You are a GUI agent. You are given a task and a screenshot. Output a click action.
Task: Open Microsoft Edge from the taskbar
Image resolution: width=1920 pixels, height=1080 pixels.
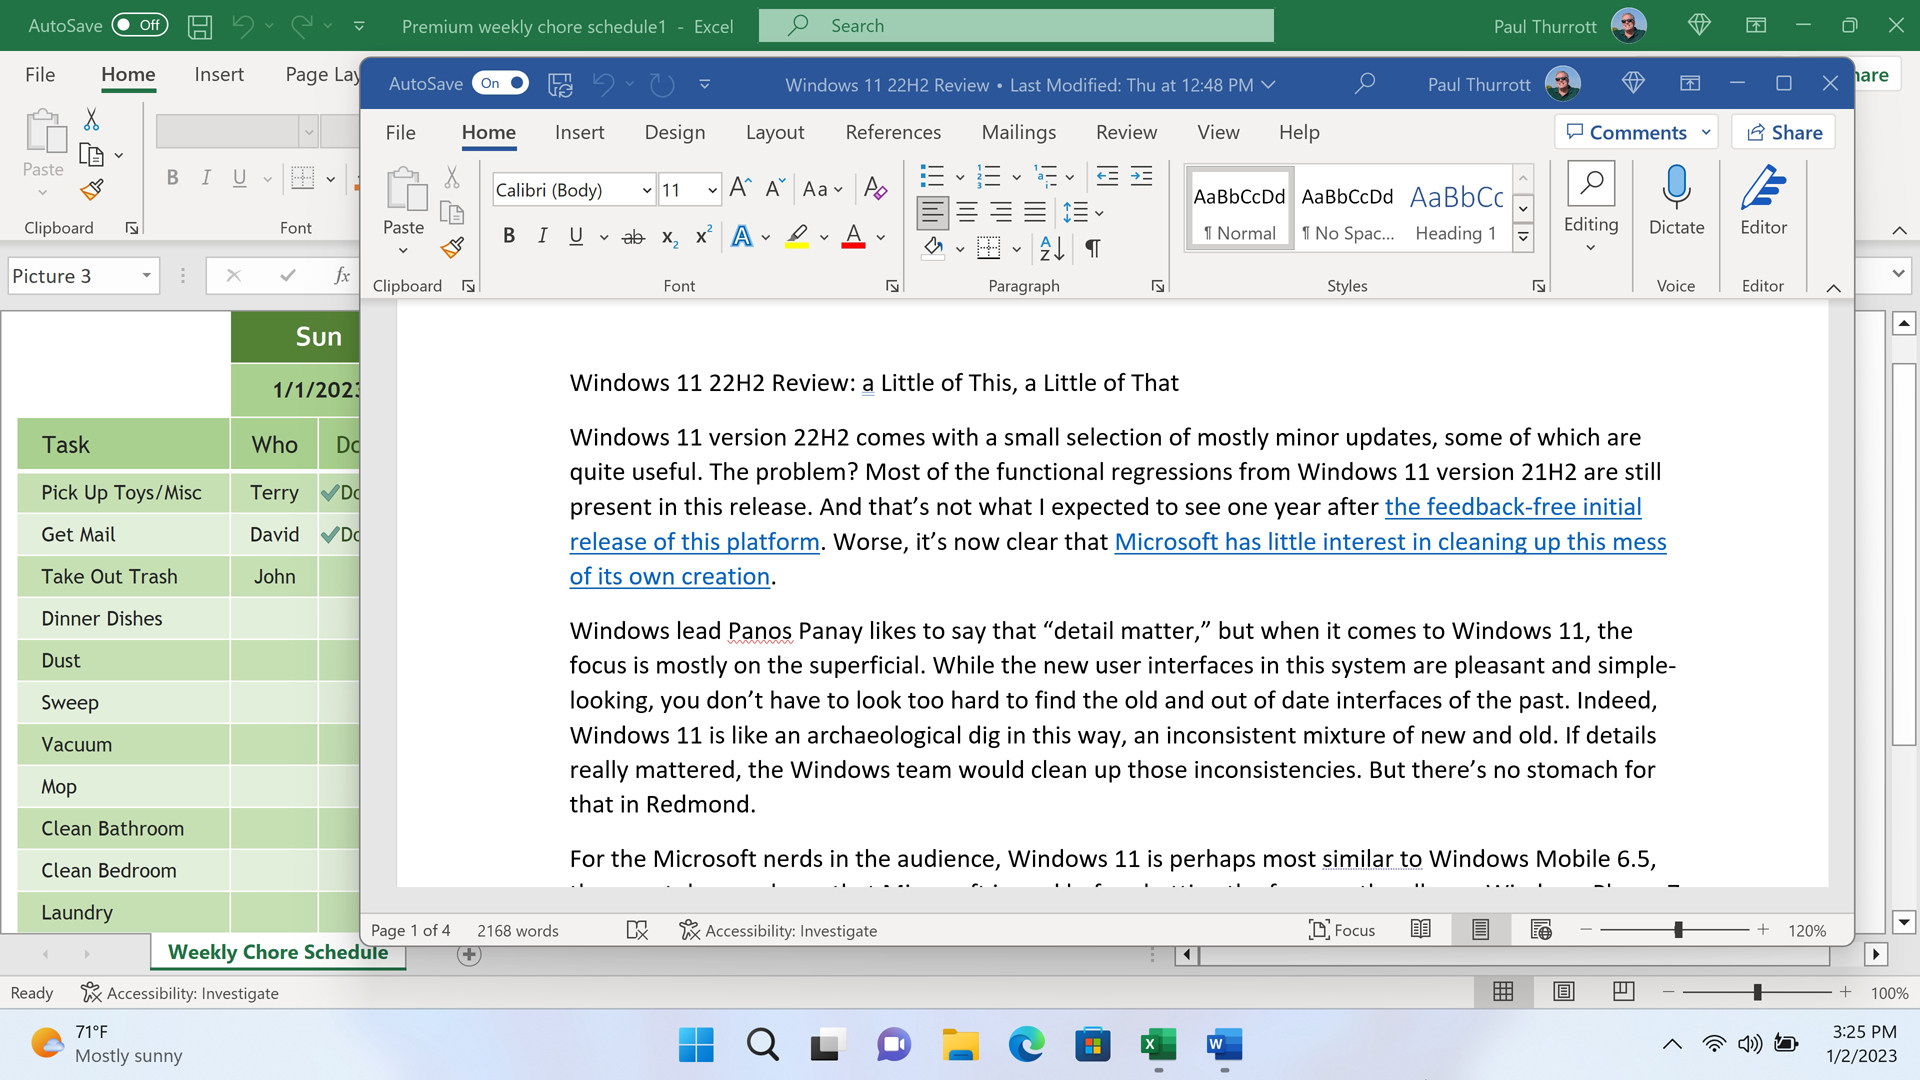(x=1026, y=1045)
